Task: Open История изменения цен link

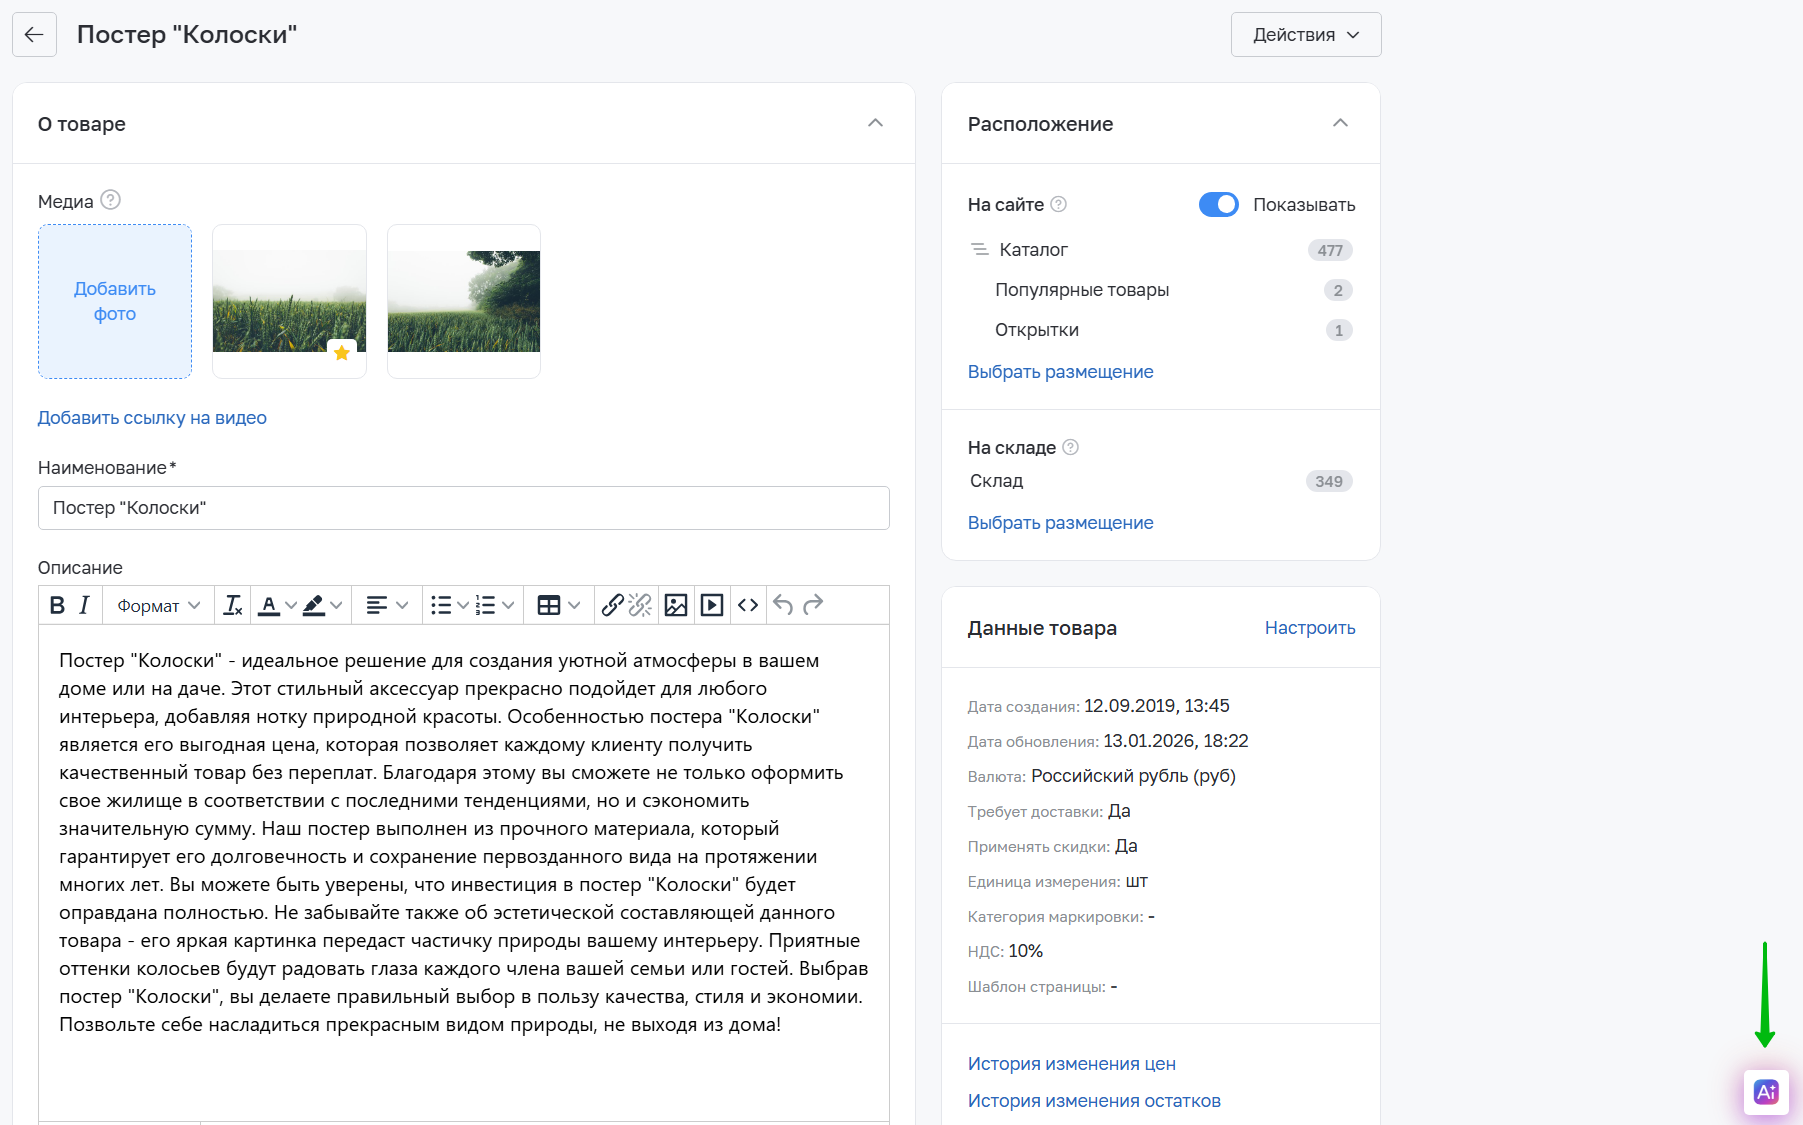Action: [x=1071, y=1064]
